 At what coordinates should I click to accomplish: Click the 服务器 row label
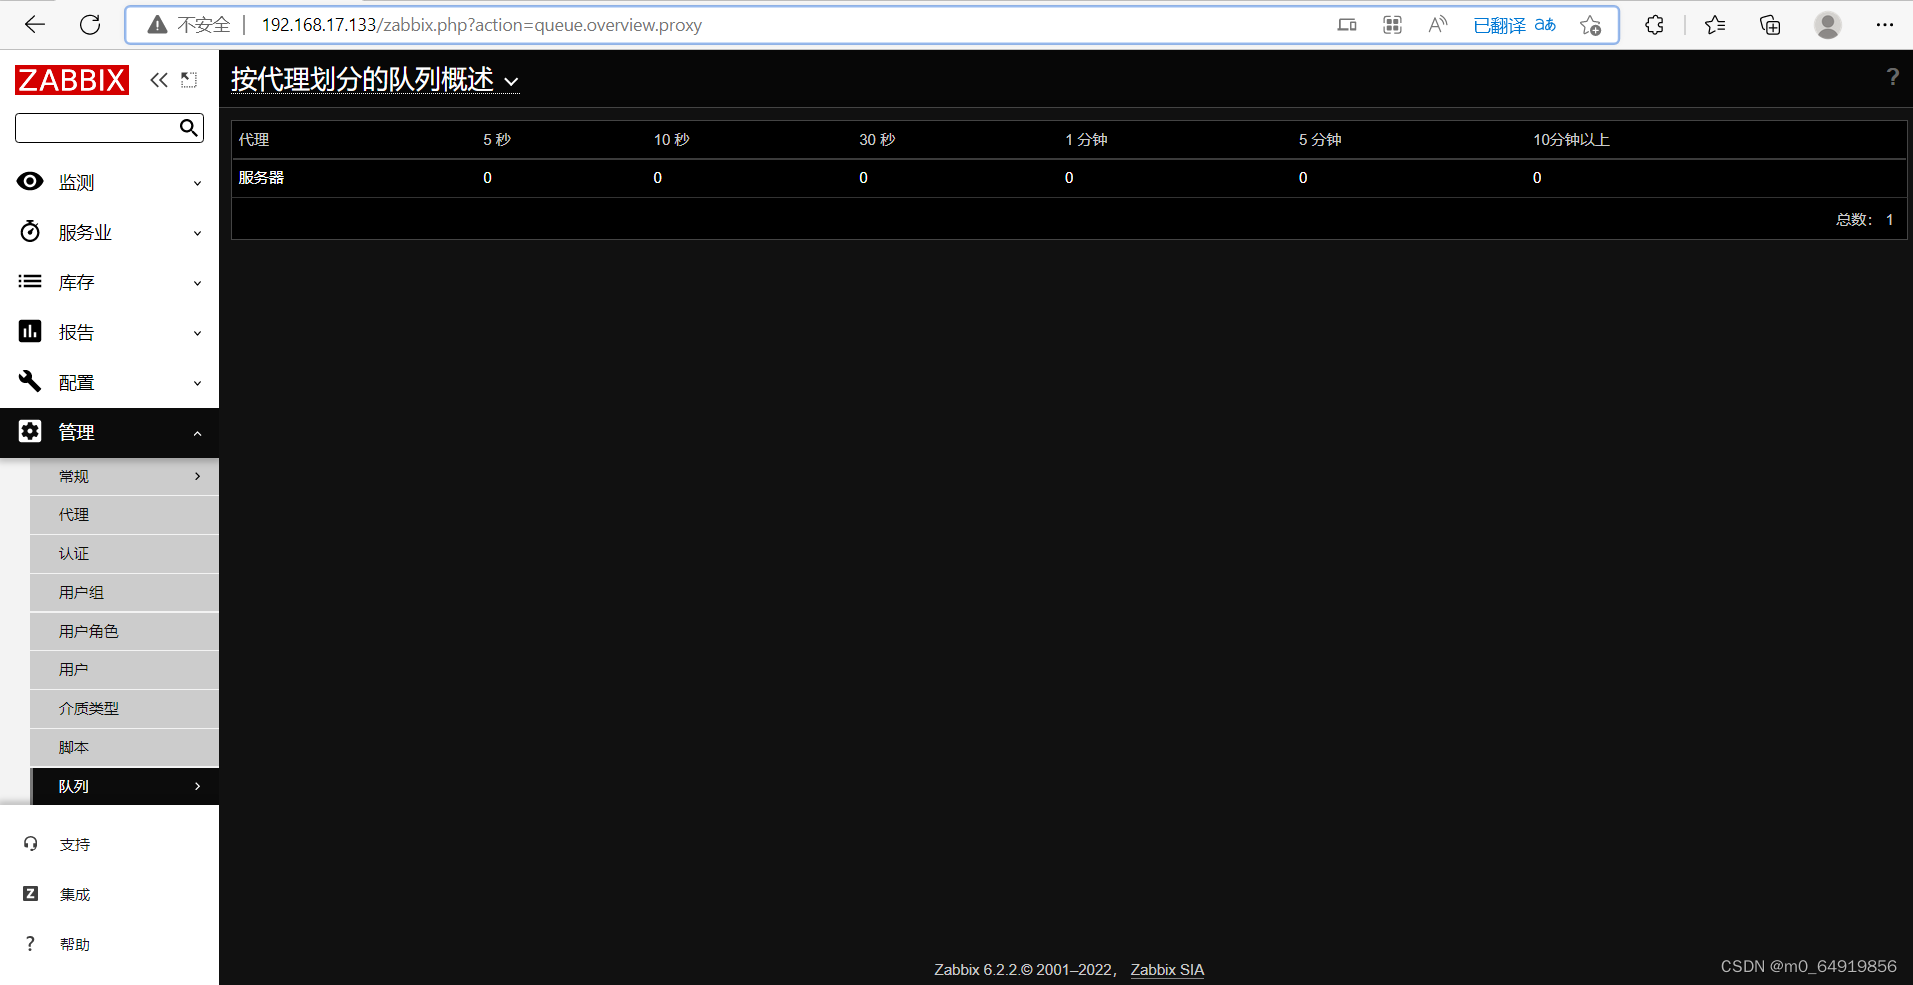[261, 177]
